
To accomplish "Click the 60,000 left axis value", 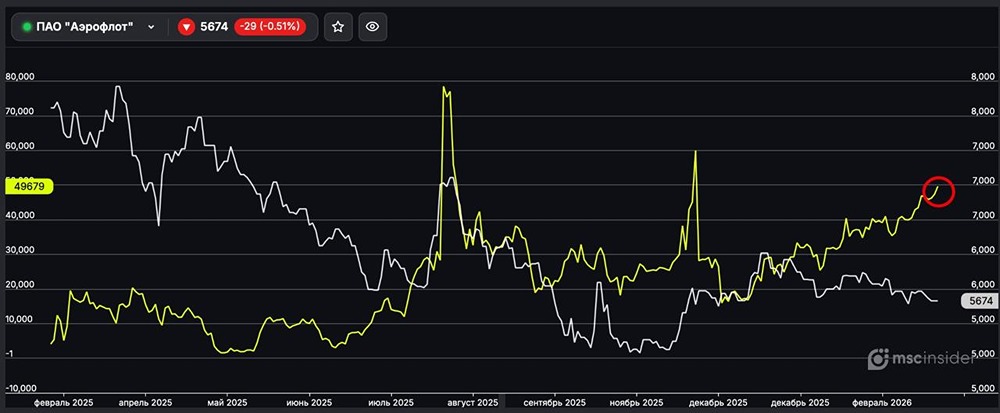I will 20,147.
